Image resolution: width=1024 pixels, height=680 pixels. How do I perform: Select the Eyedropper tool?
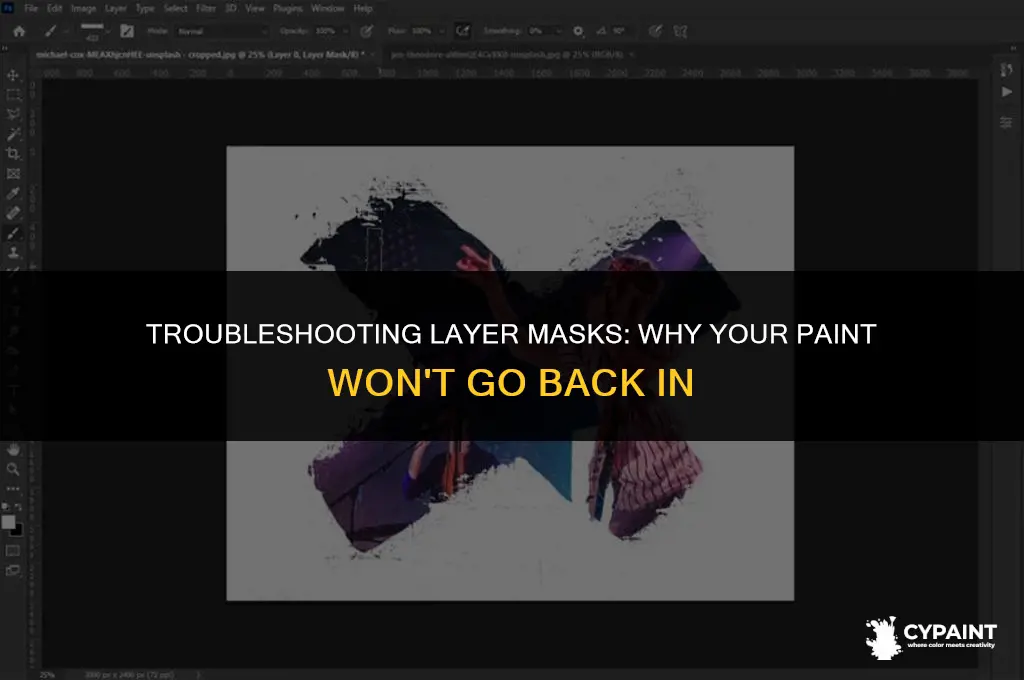(12, 193)
